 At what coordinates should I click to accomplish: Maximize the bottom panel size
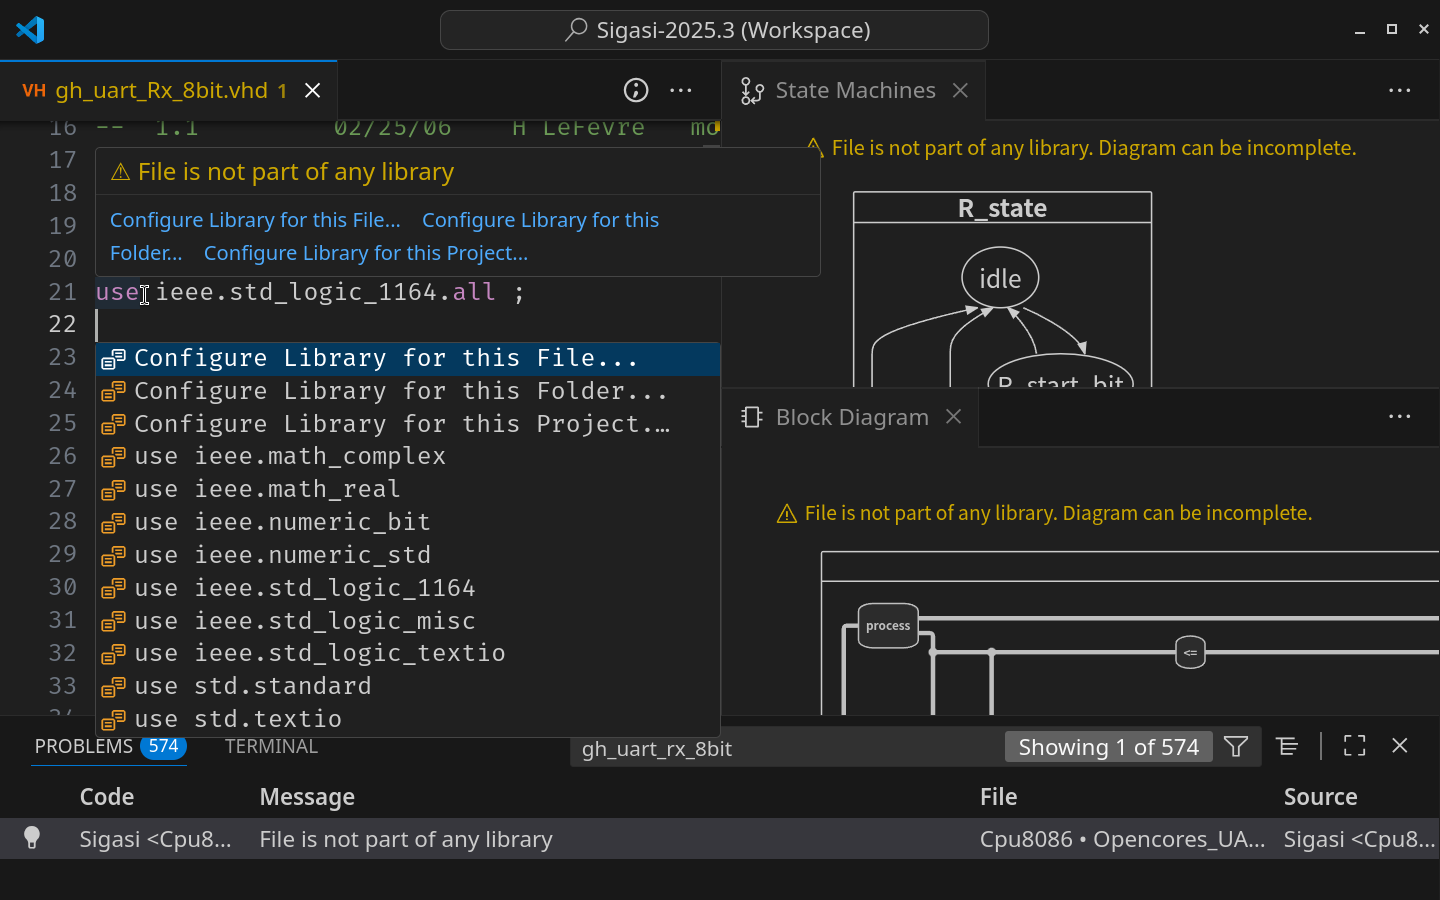pyautogui.click(x=1354, y=747)
